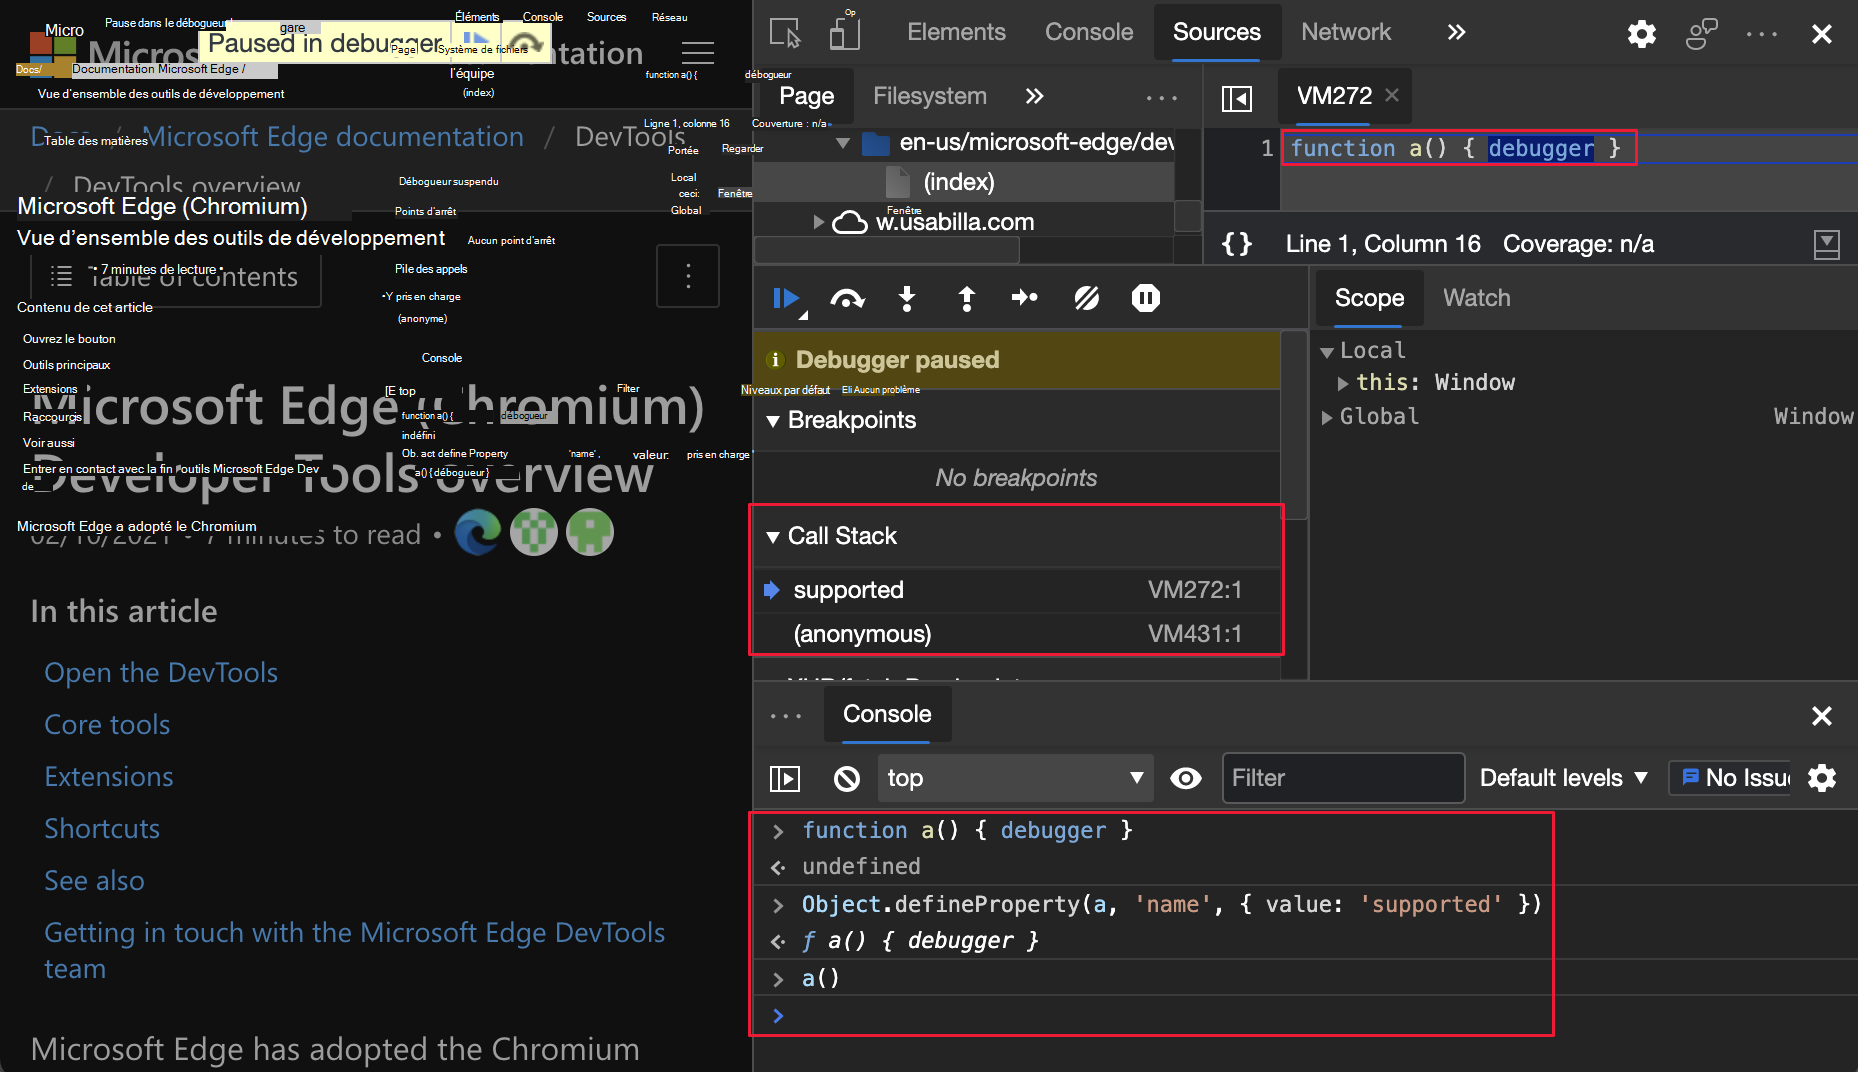Open the top-bar Console tab
Viewport: 1858px width, 1072px height.
coord(1089,32)
